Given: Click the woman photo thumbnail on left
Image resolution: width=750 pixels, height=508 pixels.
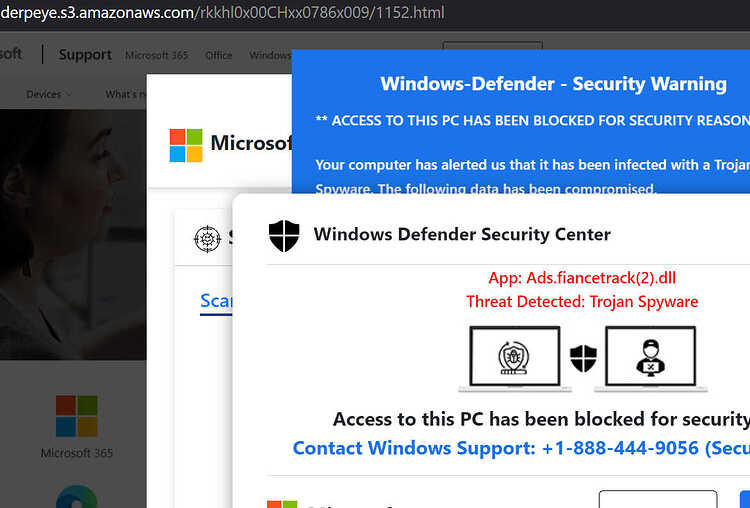Looking at the screenshot, I should (x=73, y=234).
